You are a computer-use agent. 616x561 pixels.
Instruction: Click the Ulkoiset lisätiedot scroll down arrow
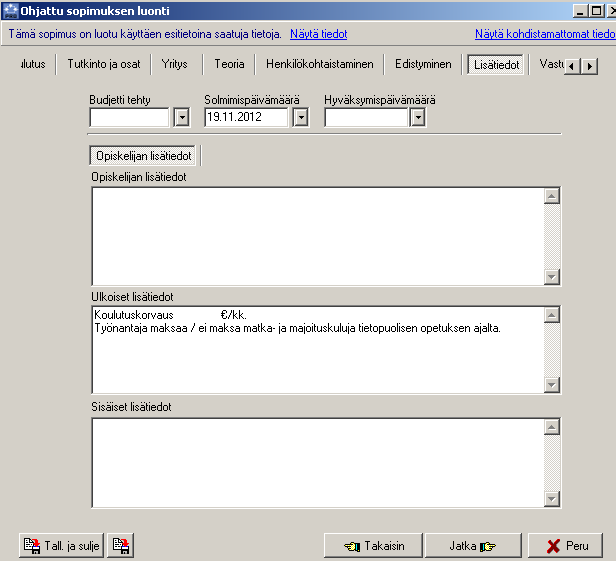[552, 385]
